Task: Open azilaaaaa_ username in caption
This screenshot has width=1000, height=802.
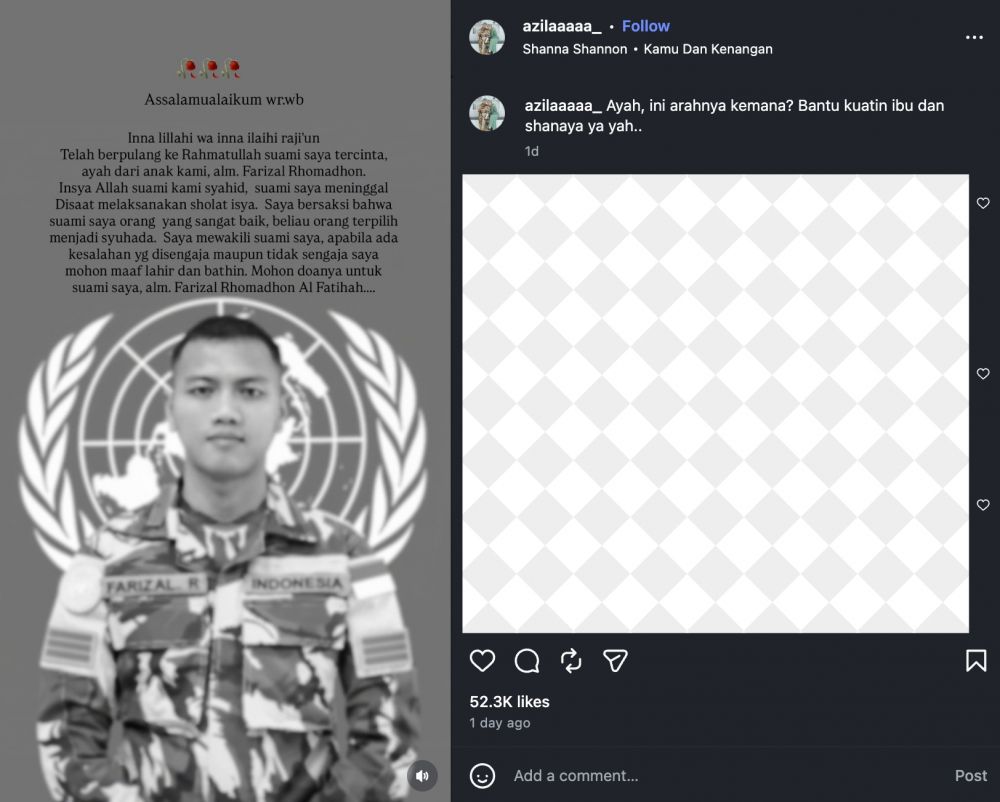Action: click(x=563, y=105)
